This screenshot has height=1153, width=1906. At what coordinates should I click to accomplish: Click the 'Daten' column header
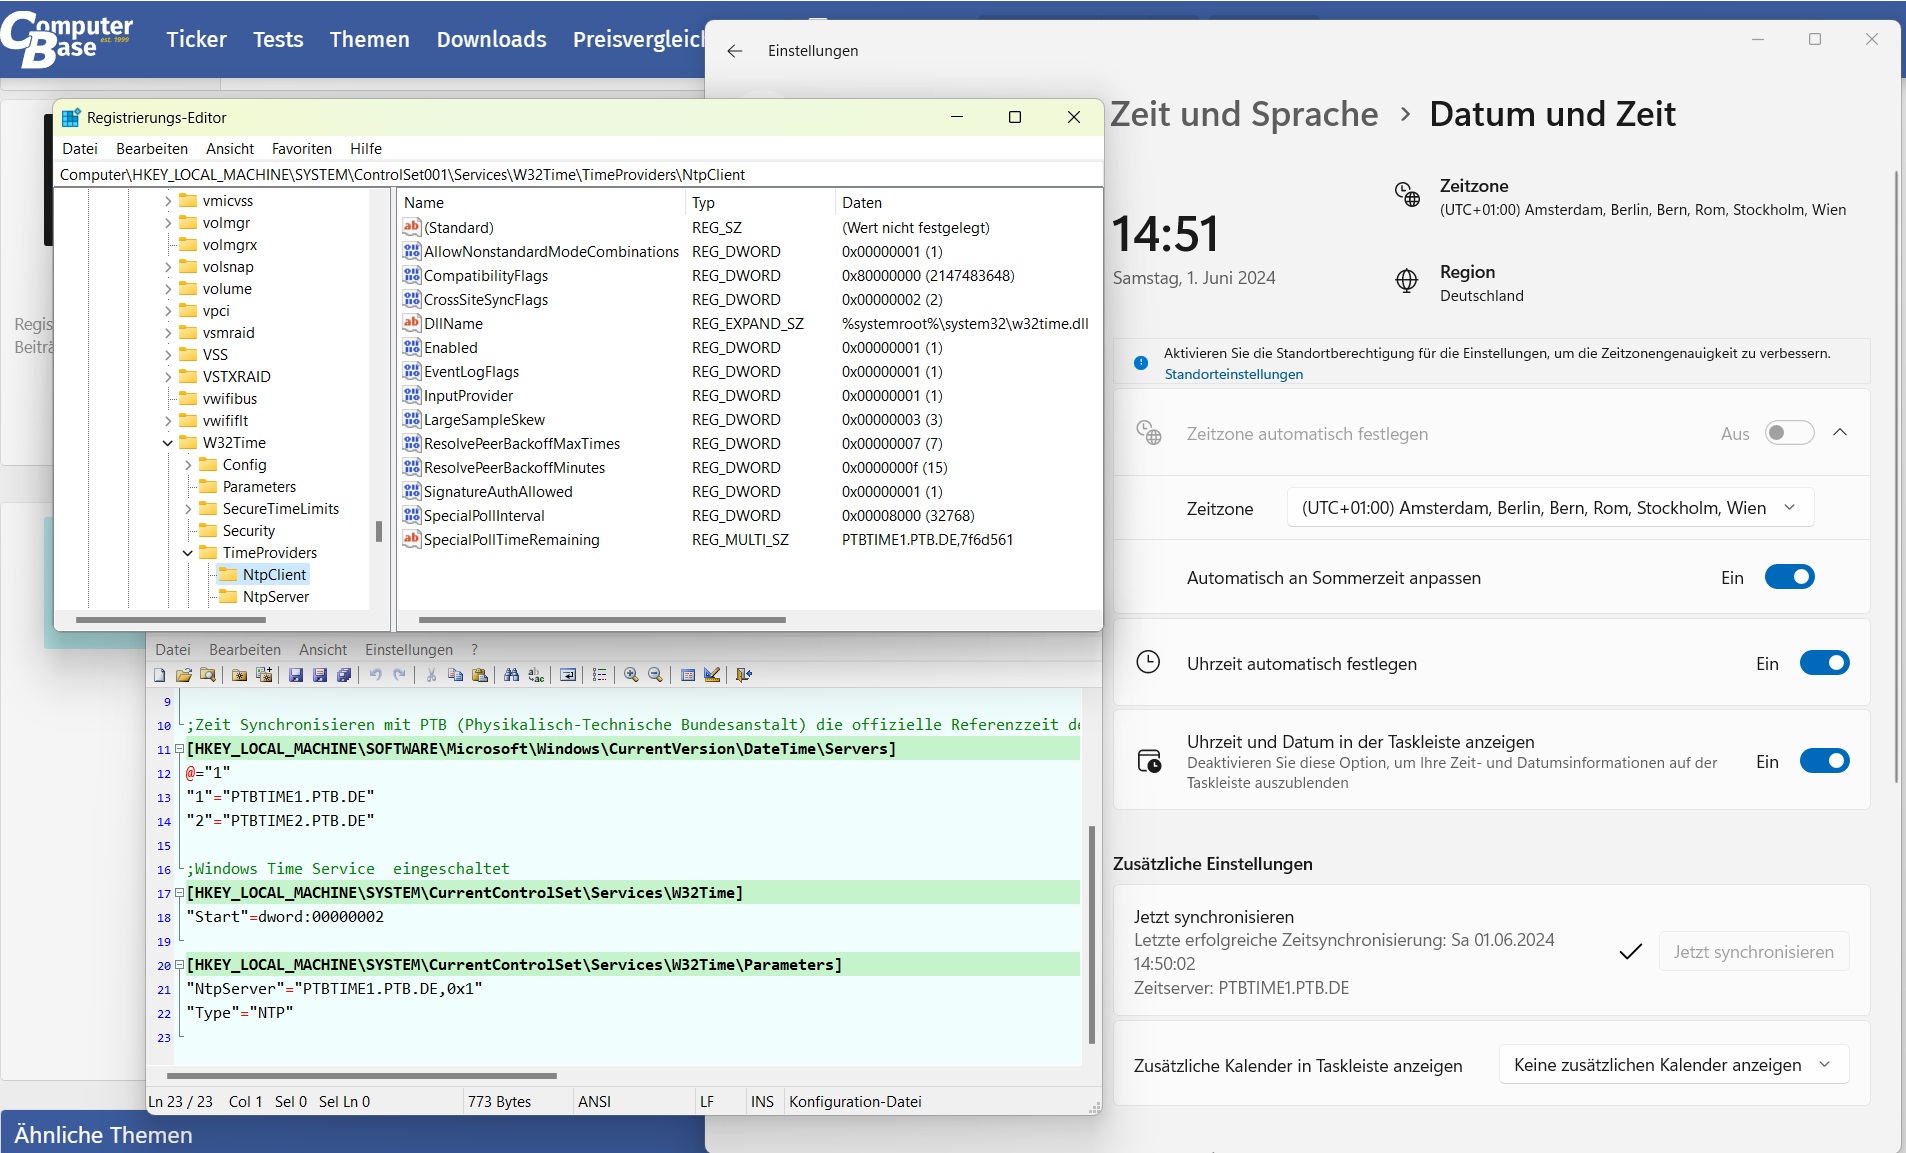point(862,203)
